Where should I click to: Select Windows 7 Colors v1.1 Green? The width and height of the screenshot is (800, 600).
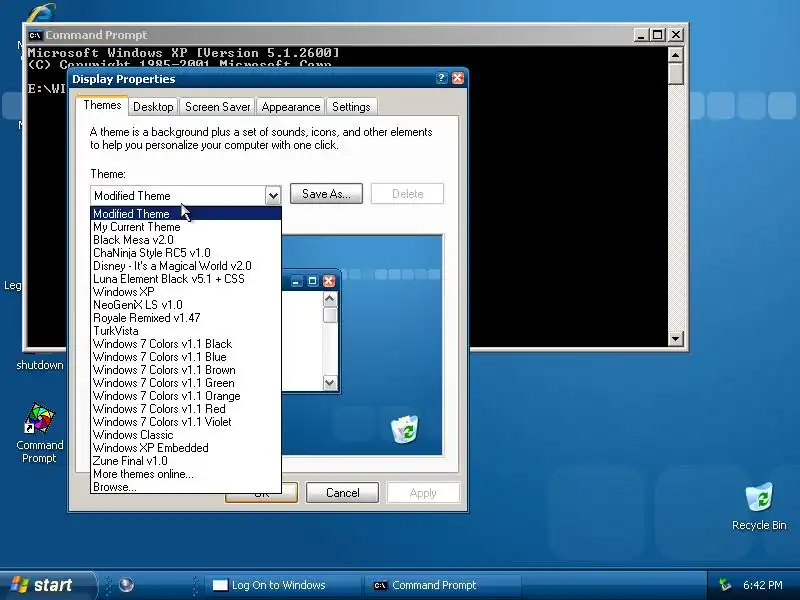coord(186,383)
